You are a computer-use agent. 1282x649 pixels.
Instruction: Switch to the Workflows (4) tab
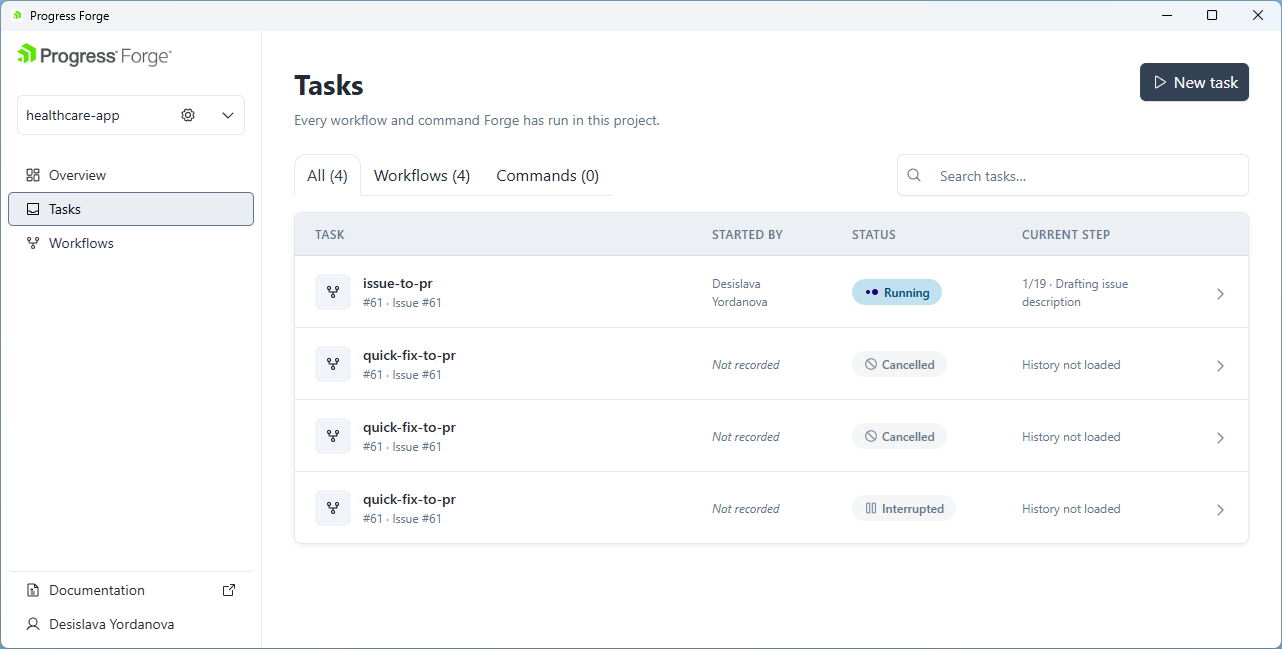click(422, 175)
